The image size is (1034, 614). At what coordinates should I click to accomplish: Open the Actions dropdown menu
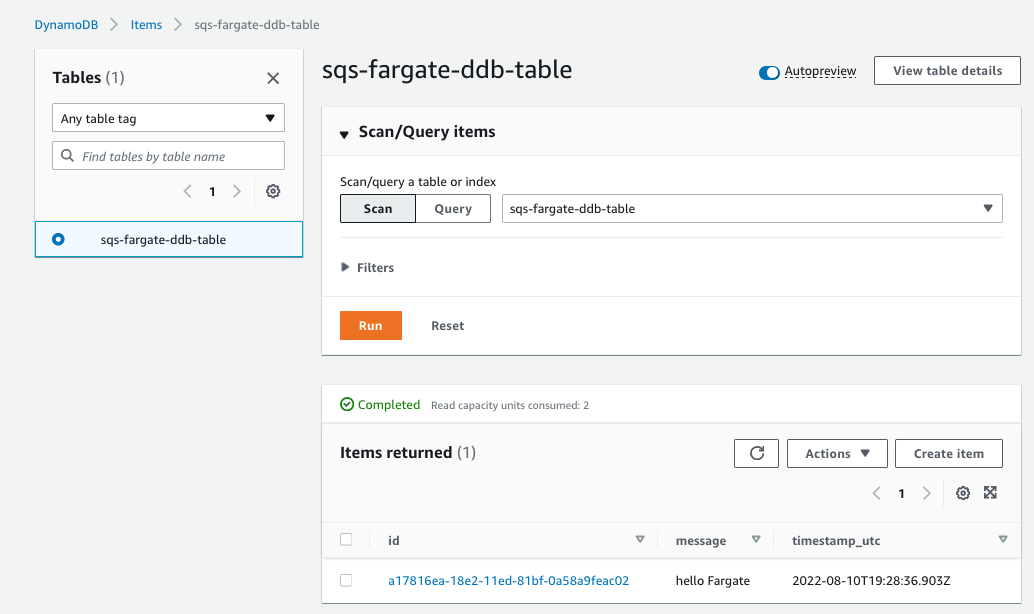click(837, 453)
